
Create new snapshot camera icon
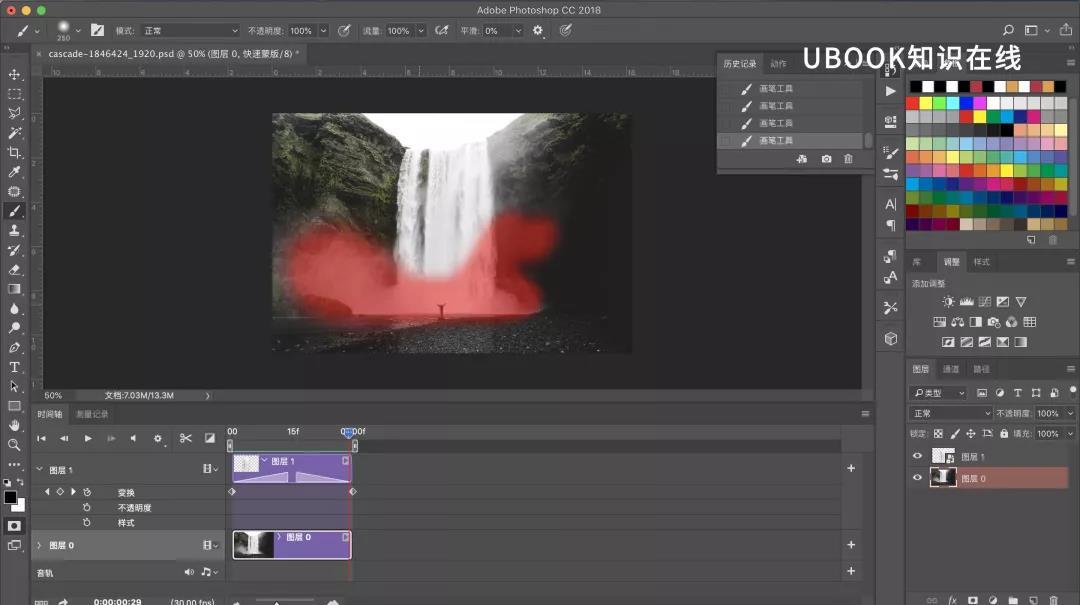tap(826, 159)
